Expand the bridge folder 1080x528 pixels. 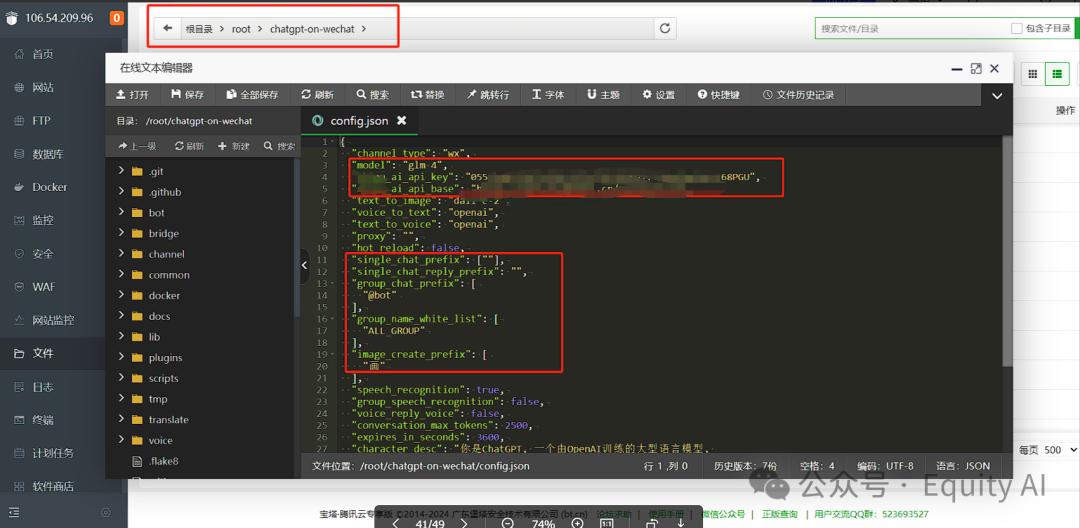tap(121, 233)
